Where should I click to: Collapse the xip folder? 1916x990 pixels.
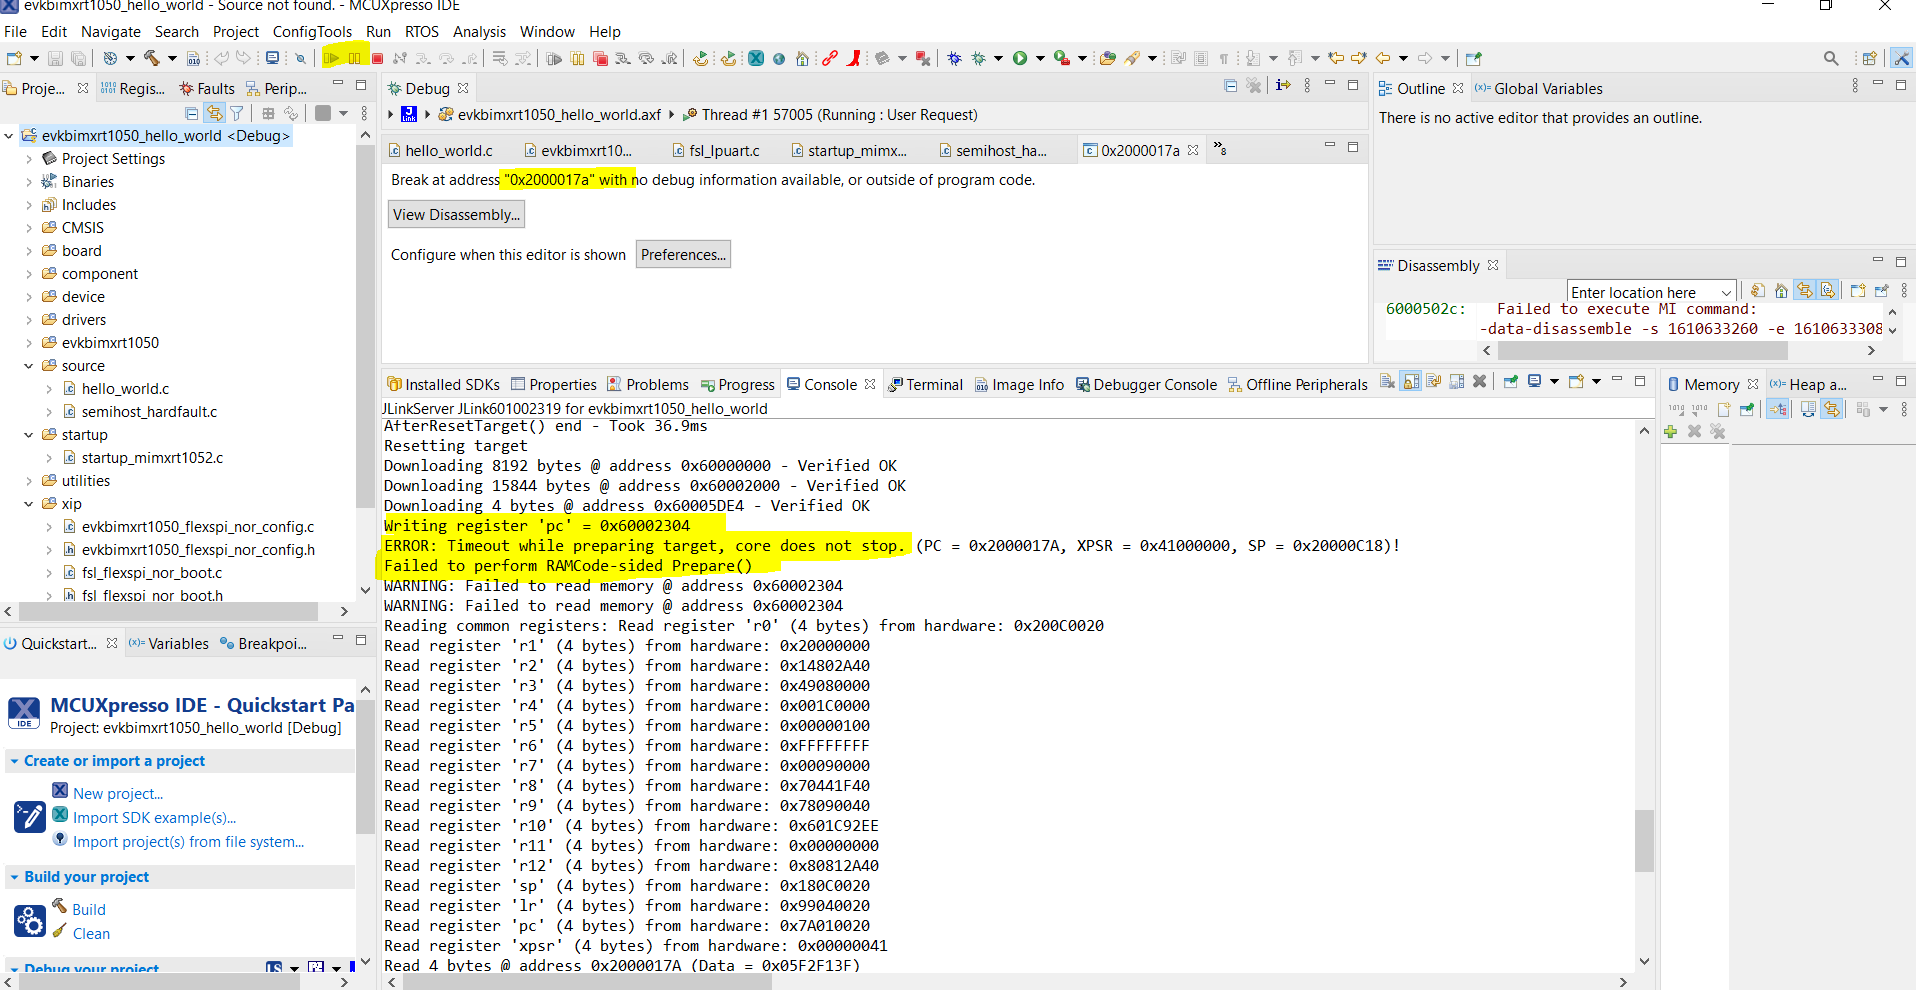pos(29,503)
